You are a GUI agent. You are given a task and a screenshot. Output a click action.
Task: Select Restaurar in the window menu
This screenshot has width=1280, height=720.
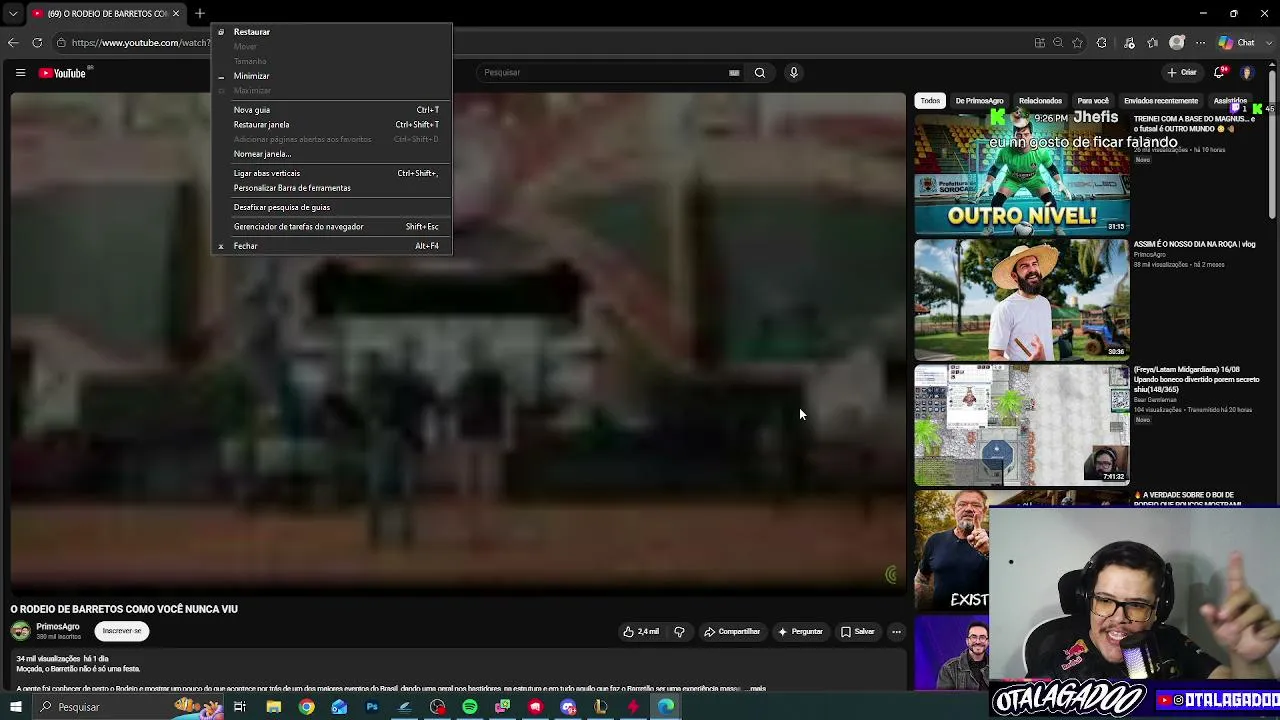(x=332, y=32)
